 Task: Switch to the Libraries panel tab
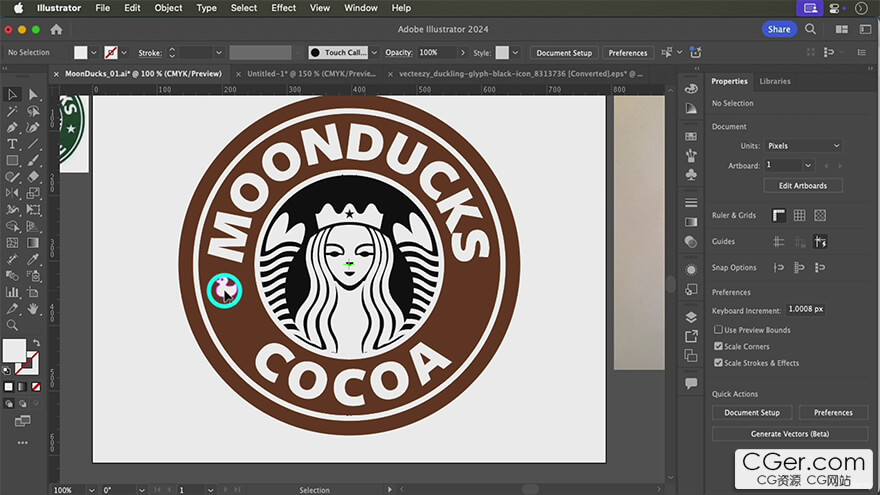(774, 81)
